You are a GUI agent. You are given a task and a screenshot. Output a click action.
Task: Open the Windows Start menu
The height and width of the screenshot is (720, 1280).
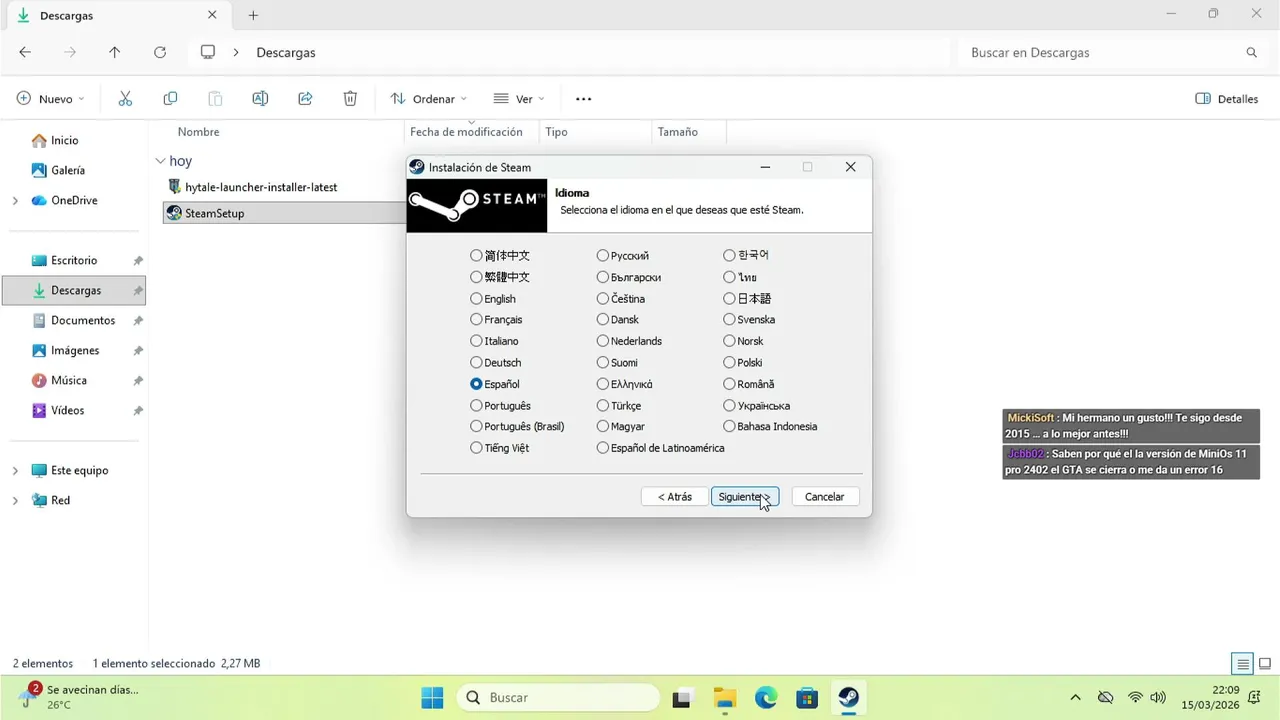432,697
